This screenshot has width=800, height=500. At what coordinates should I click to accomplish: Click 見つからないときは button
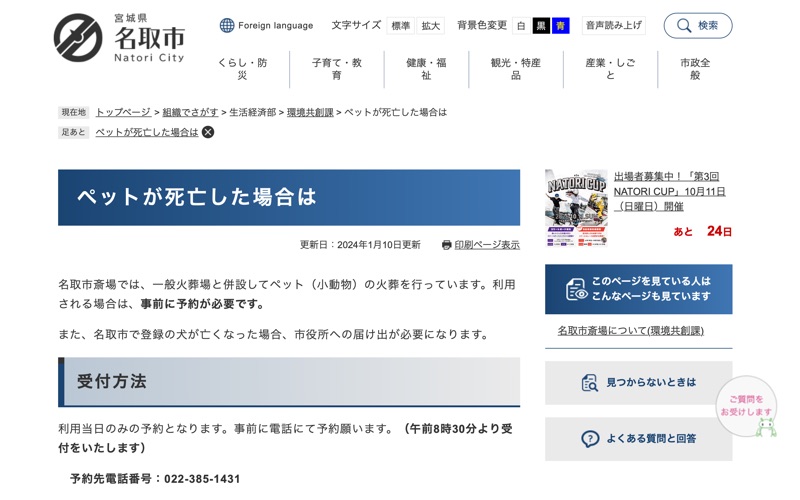[638, 383]
